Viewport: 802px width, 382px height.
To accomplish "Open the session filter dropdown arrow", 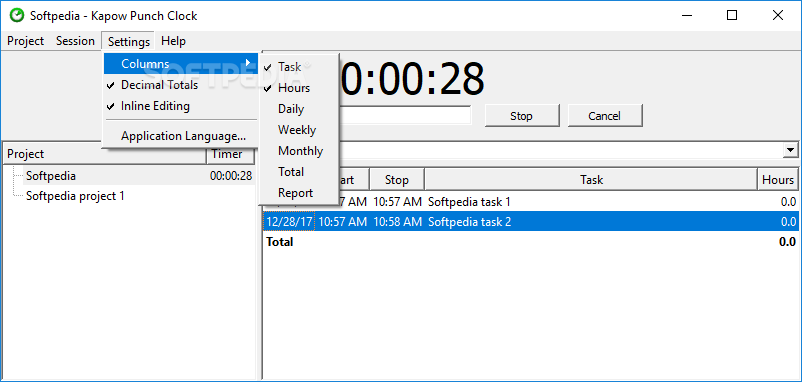I will pyautogui.click(x=791, y=150).
